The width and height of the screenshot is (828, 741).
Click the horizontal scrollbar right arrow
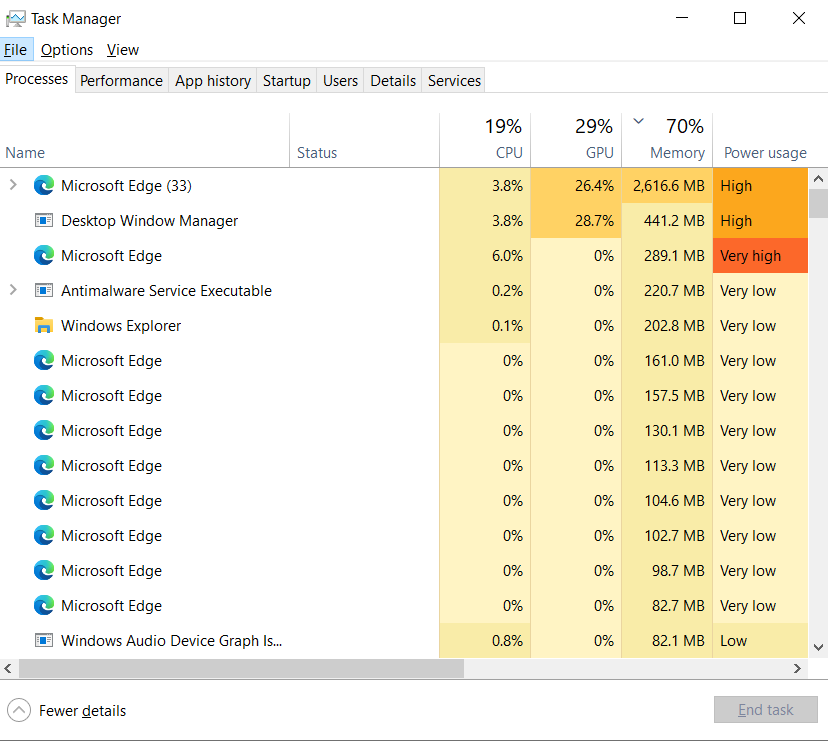coord(798,669)
